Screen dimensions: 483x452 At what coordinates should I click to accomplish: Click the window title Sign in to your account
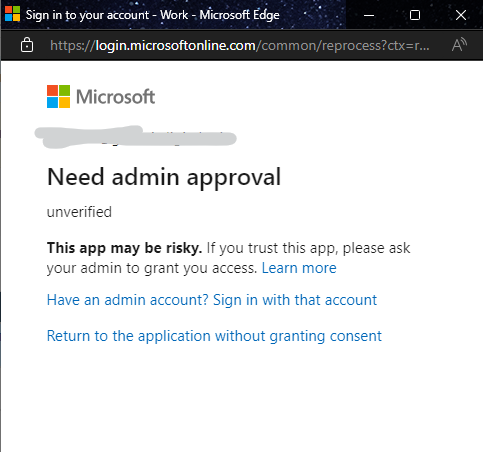tap(87, 15)
